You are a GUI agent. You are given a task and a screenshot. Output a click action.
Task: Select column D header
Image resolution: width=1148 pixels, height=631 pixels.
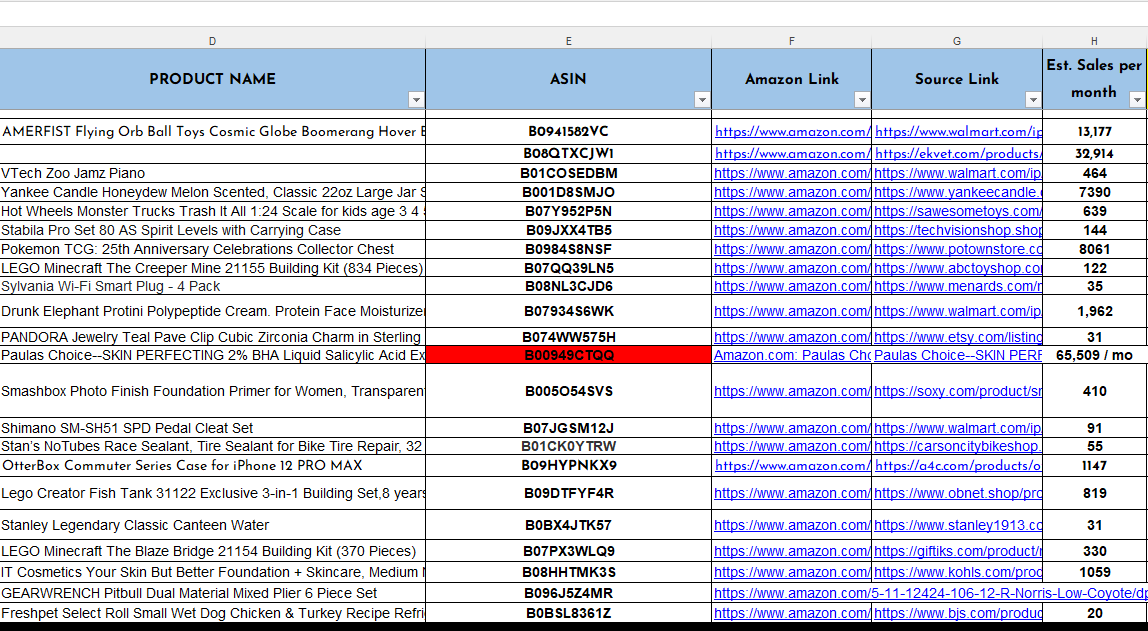212,41
